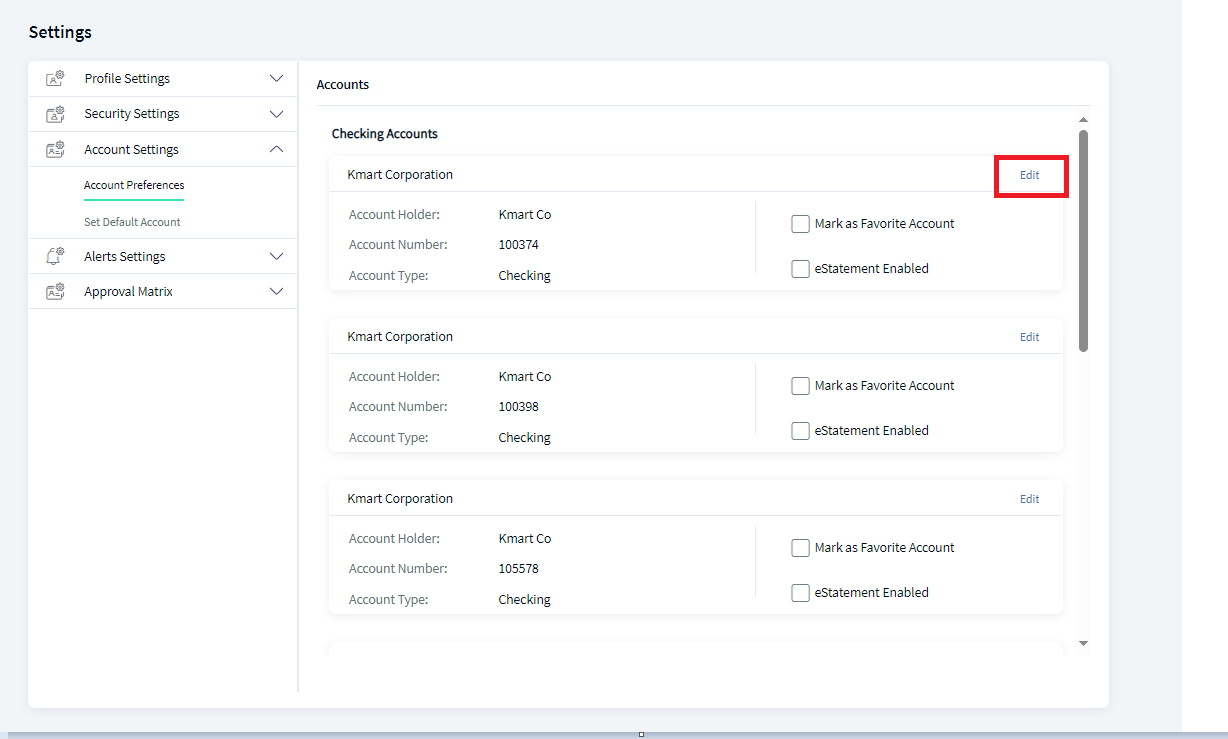Viewport: 1228px width, 739px height.
Task: Enable eStatement for account 100398
Action: coord(800,431)
